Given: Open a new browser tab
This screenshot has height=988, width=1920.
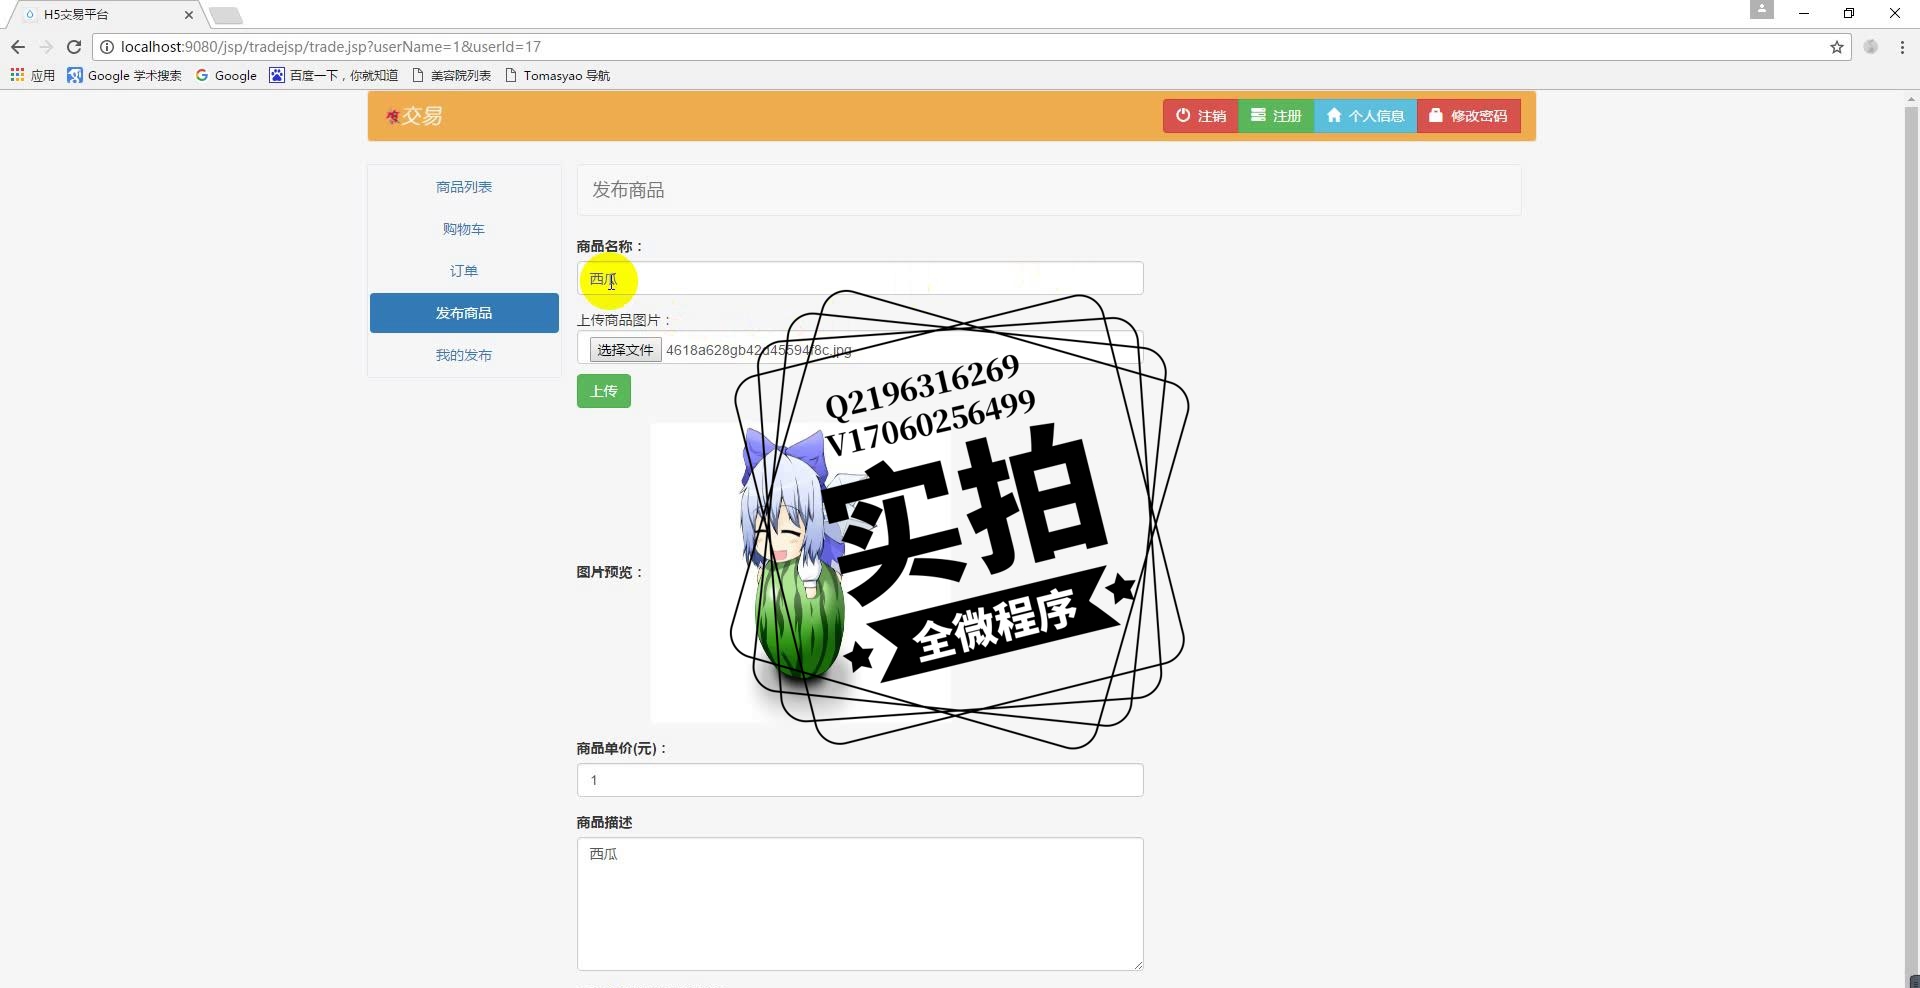Looking at the screenshot, I should click(226, 15).
